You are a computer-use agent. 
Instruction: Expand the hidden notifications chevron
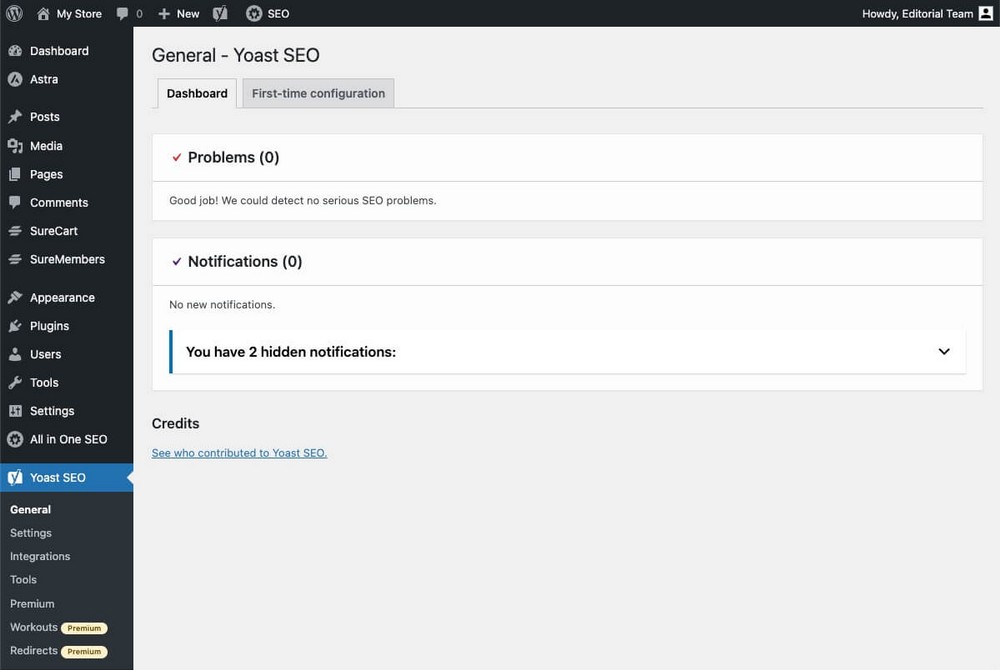click(944, 352)
